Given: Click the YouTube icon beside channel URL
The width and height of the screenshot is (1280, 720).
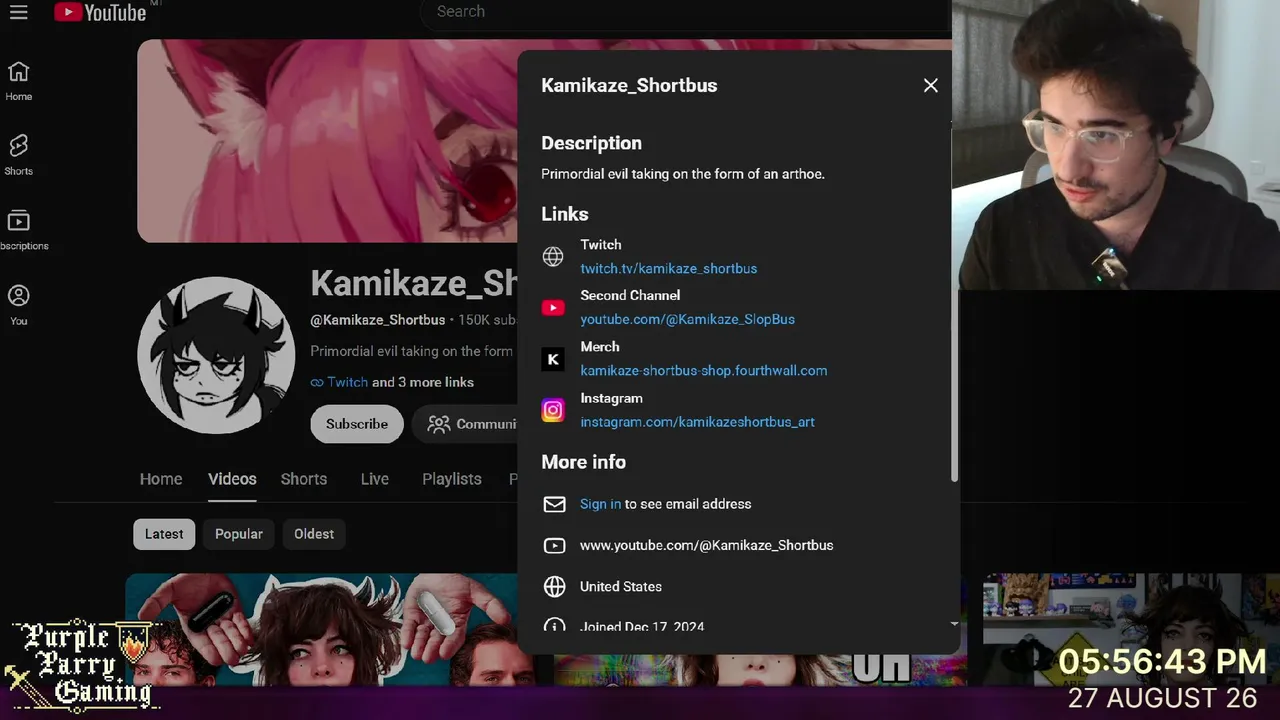Looking at the screenshot, I should [554, 545].
